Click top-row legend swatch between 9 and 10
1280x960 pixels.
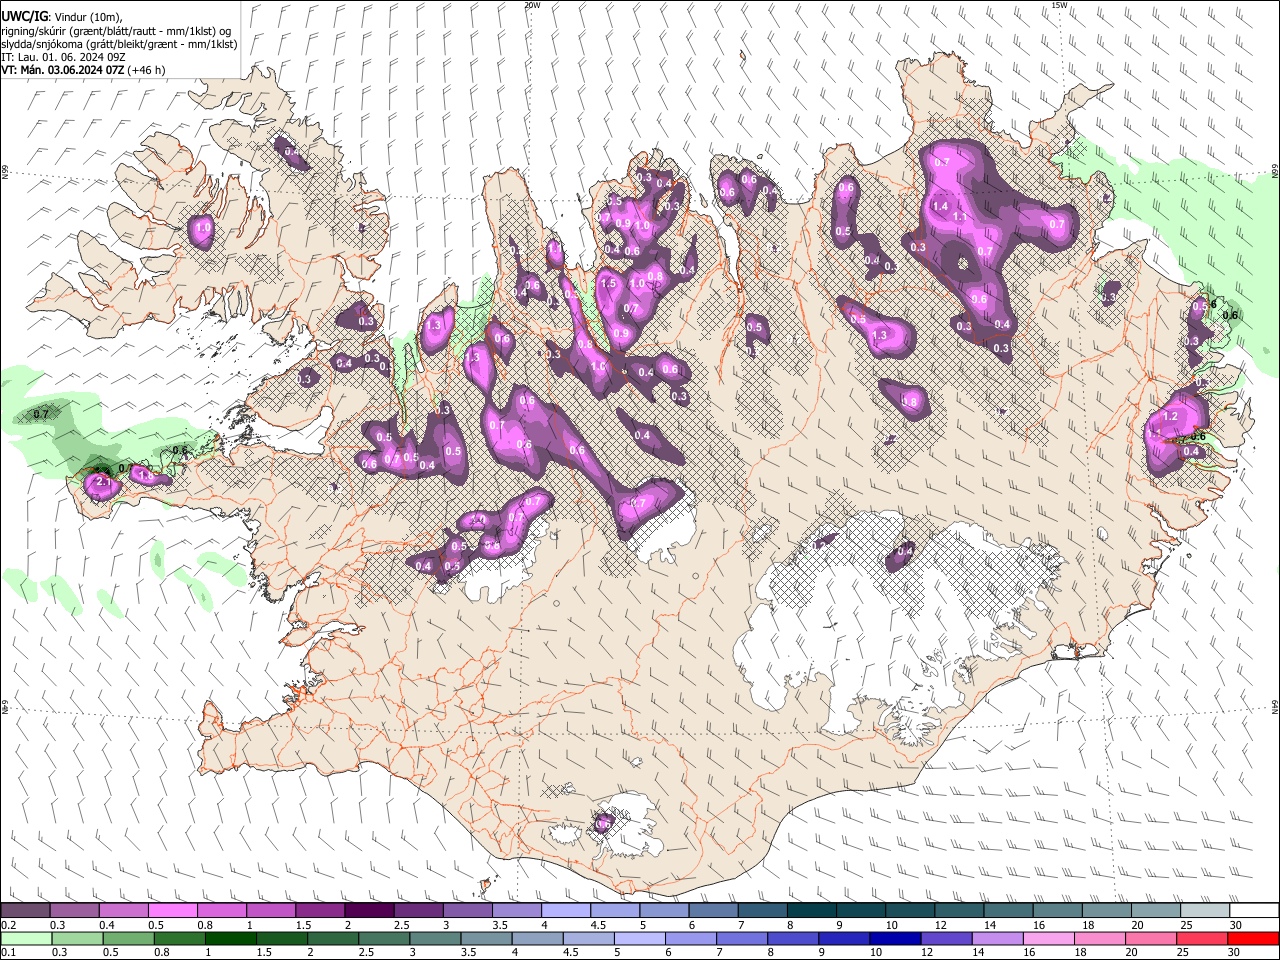coord(861,911)
